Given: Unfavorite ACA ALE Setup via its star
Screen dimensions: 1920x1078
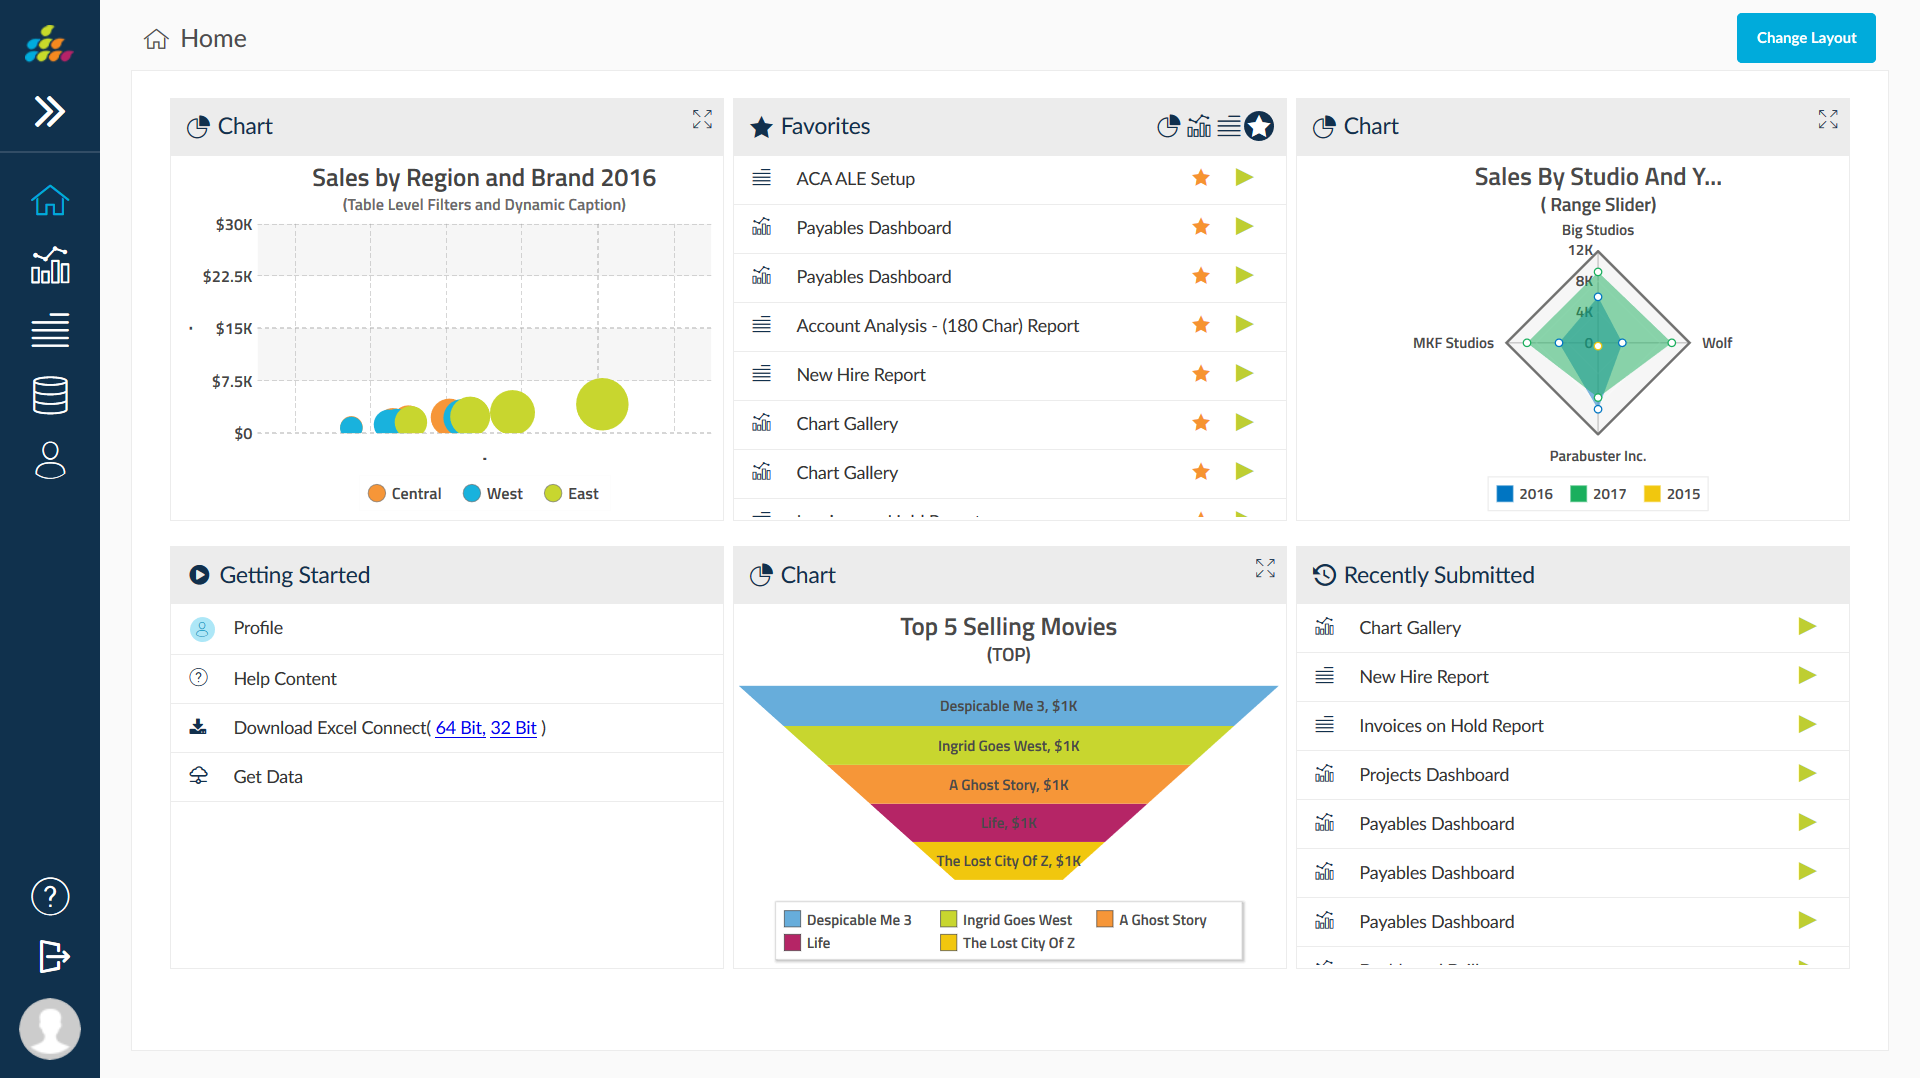Looking at the screenshot, I should [x=1200, y=177].
